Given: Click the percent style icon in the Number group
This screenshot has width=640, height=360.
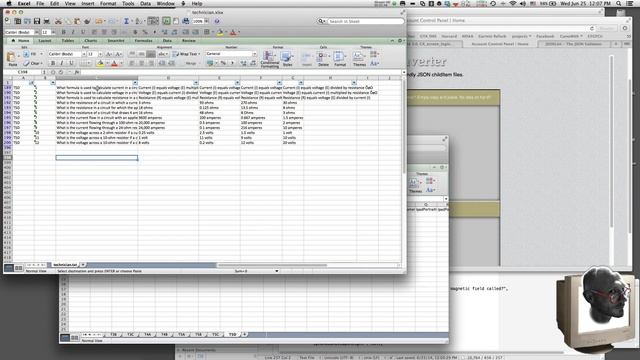Looking at the screenshot, I should point(223,63).
